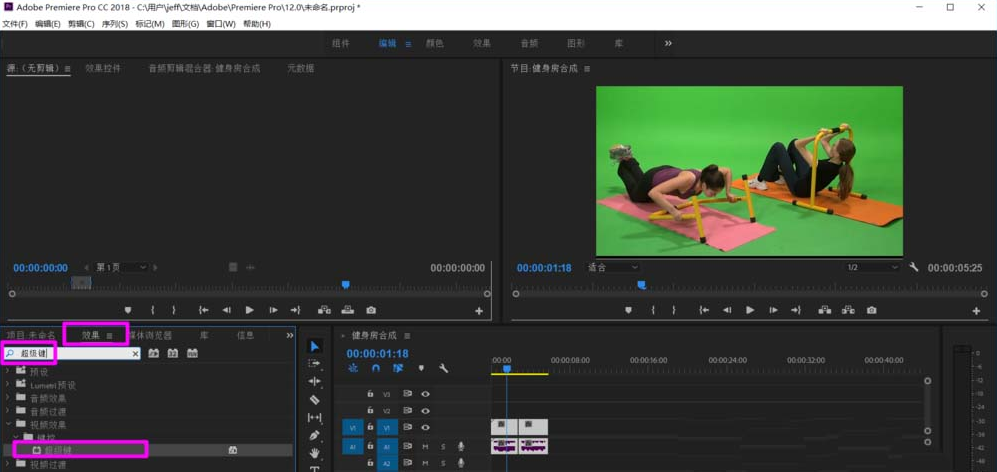The height and width of the screenshot is (472, 997).
Task: Select the 超级键 effect item
Action: click(58, 450)
